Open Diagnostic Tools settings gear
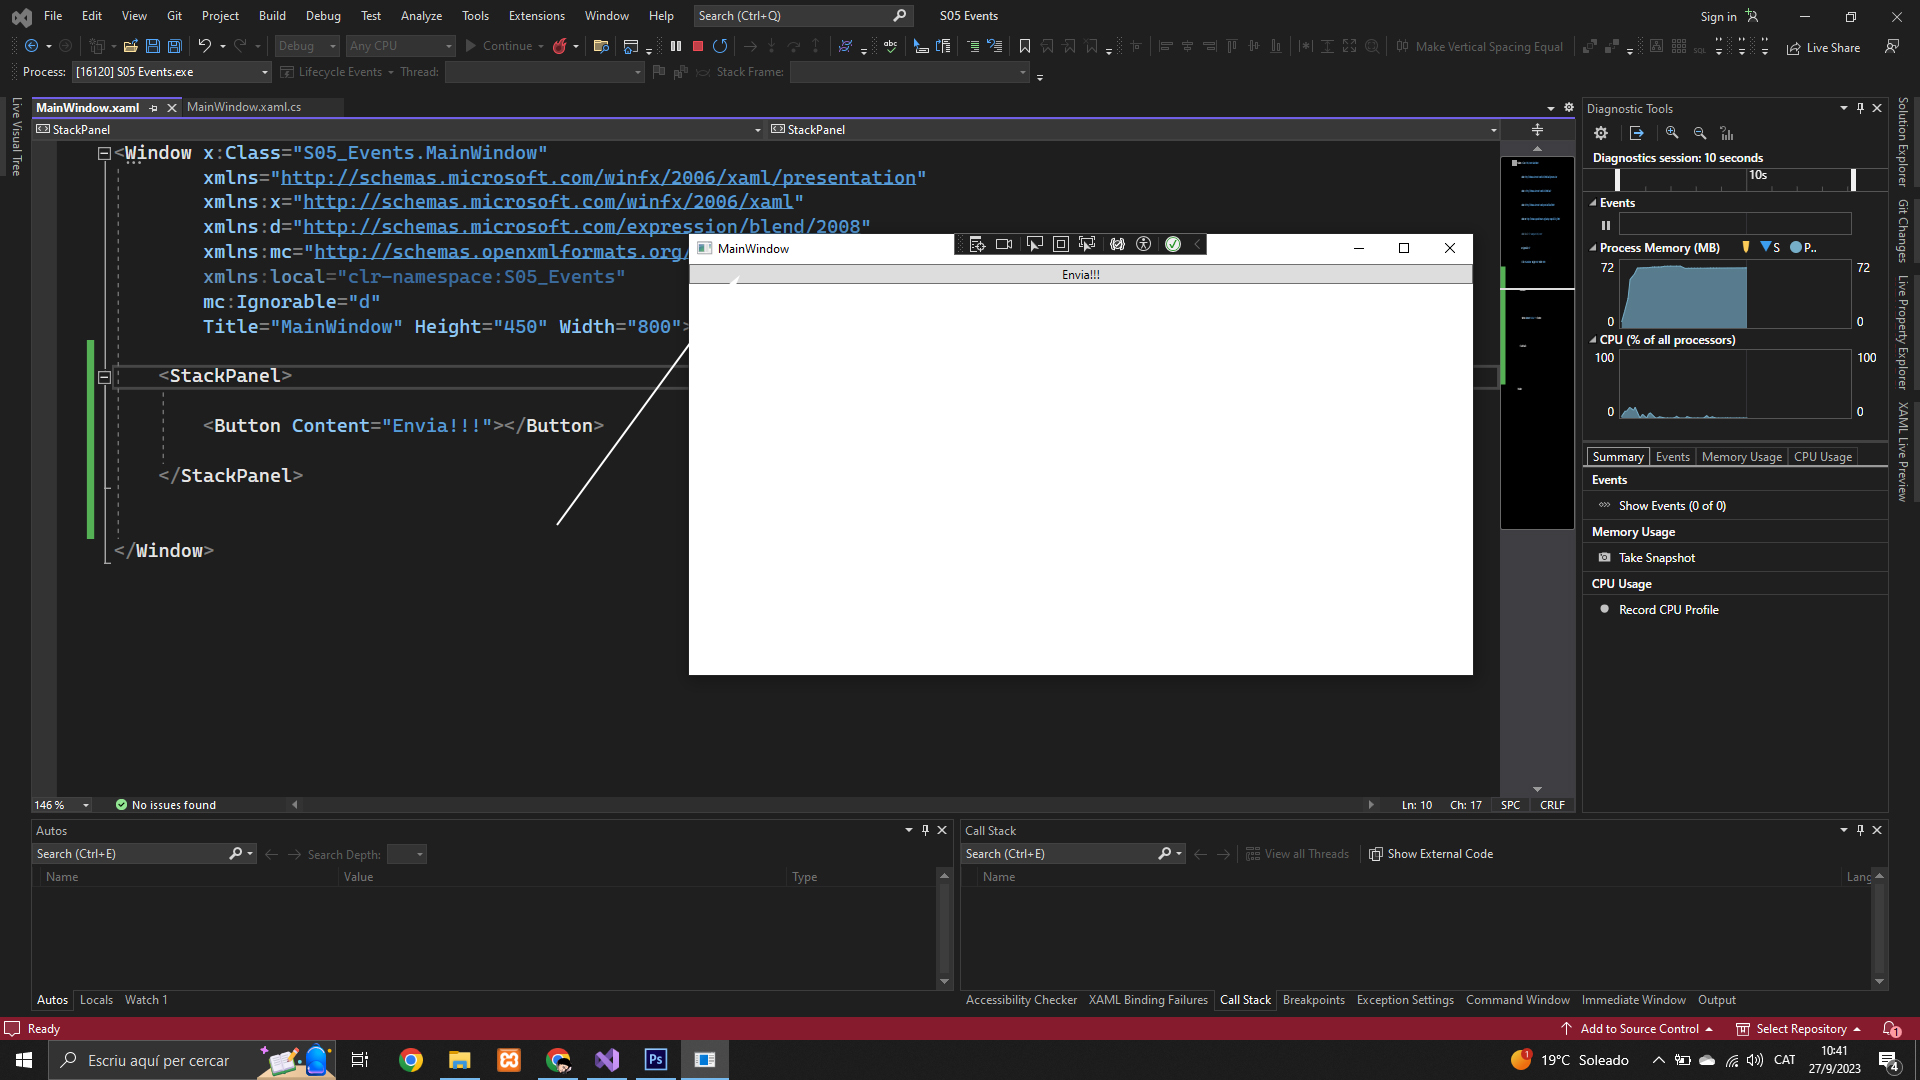Viewport: 1920px width, 1080px height. 1601,133
